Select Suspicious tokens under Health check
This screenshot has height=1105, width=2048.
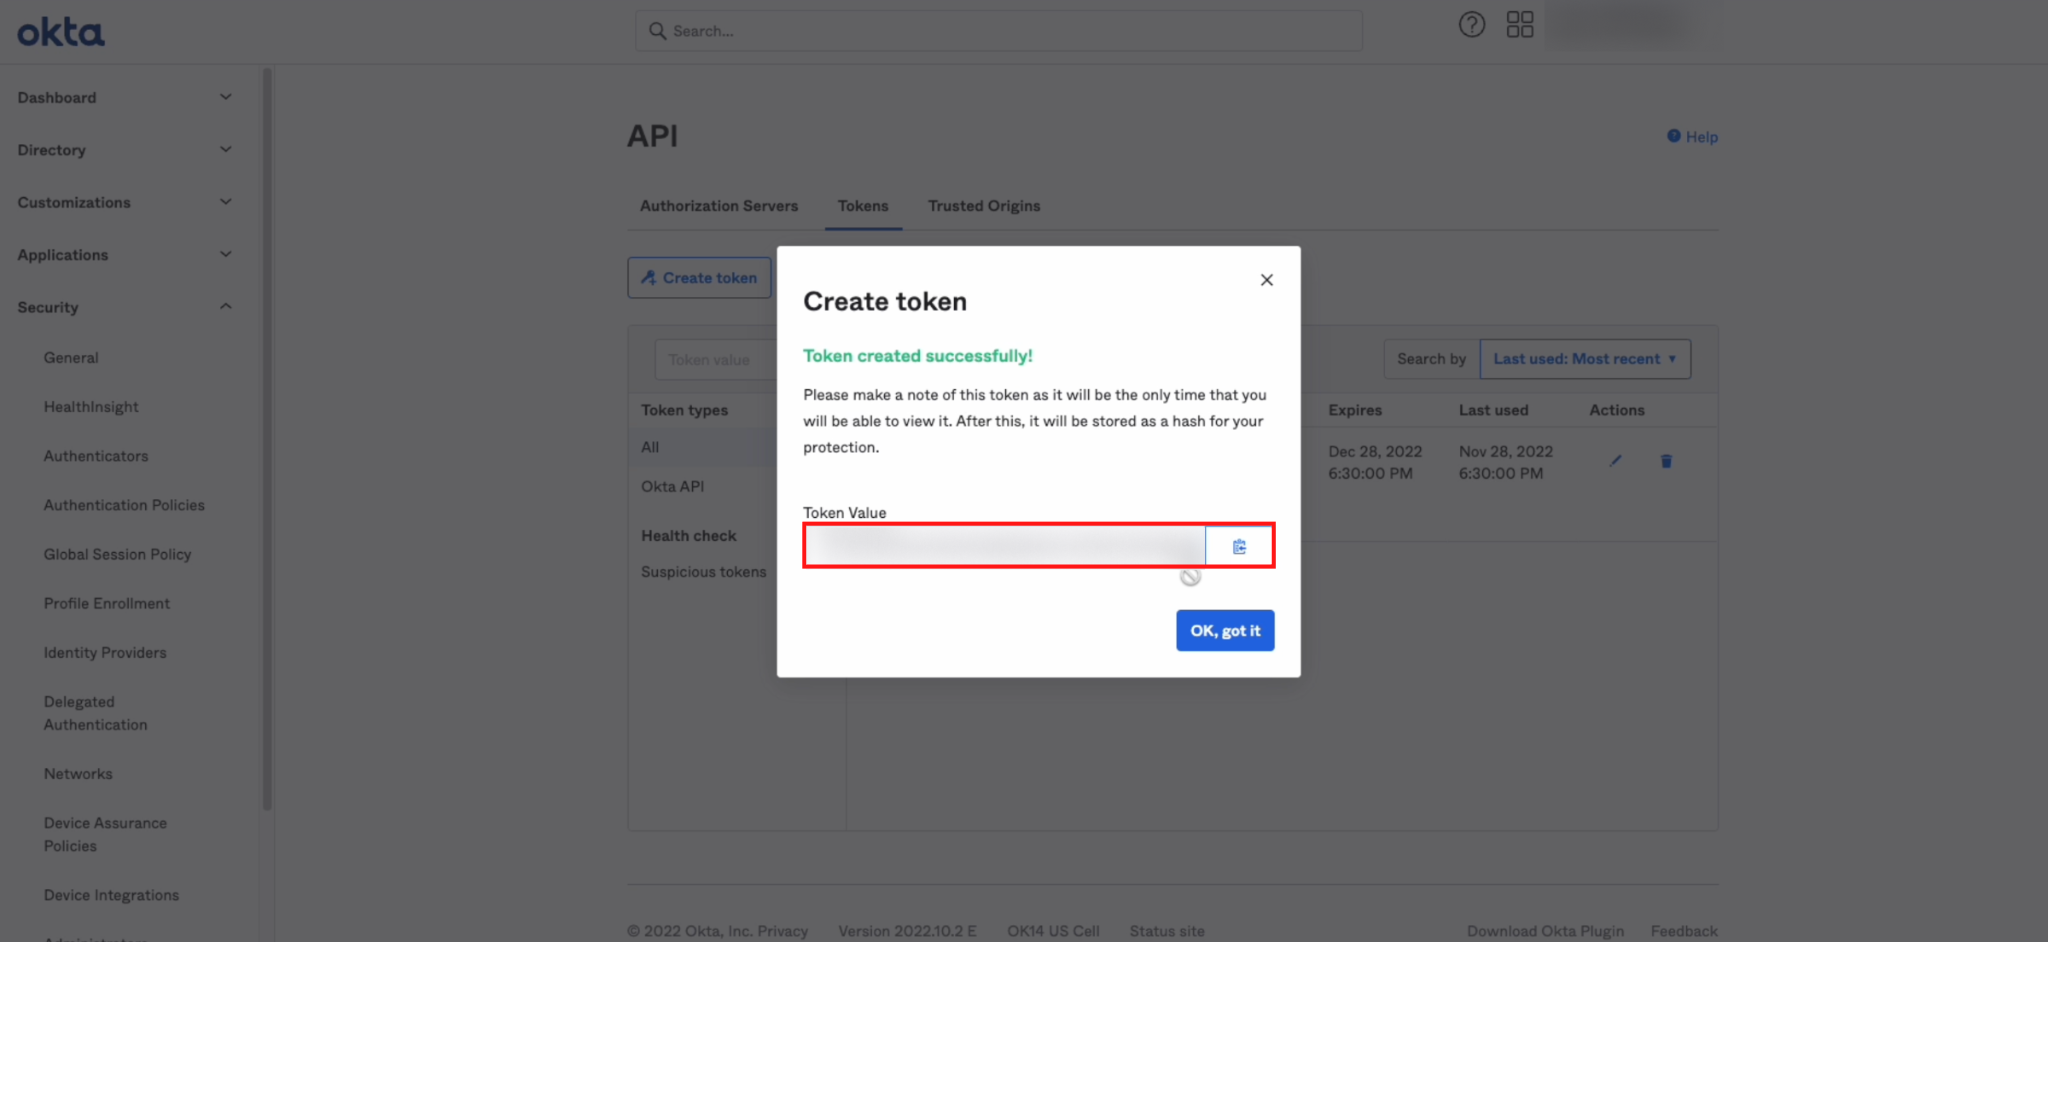[x=703, y=572]
